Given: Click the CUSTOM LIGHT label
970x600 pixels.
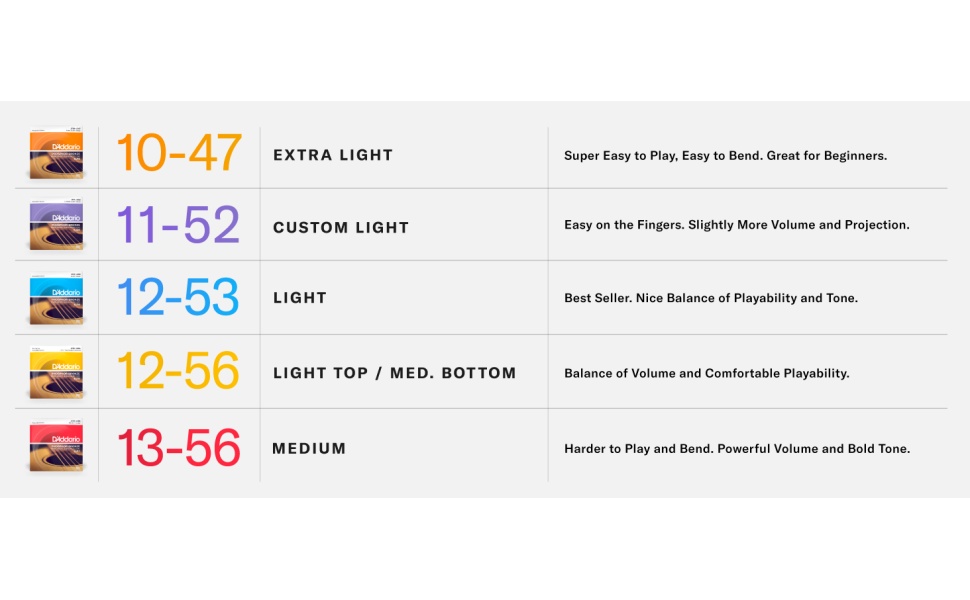Looking at the screenshot, I should [341, 228].
